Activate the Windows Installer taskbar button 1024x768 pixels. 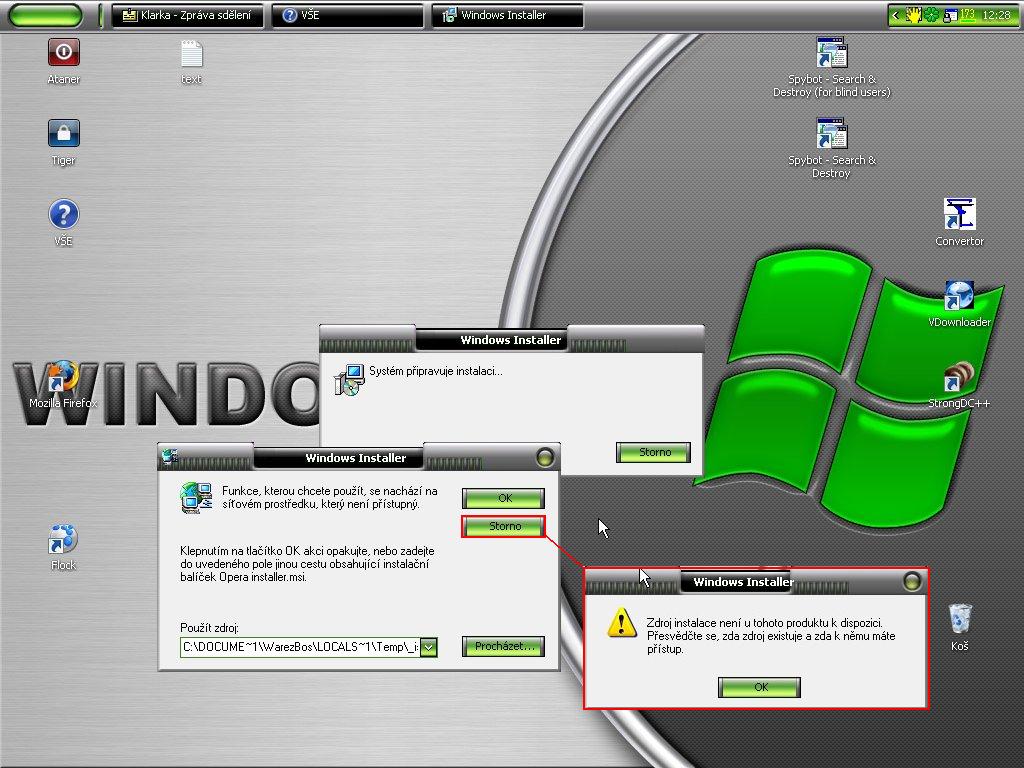(507, 15)
